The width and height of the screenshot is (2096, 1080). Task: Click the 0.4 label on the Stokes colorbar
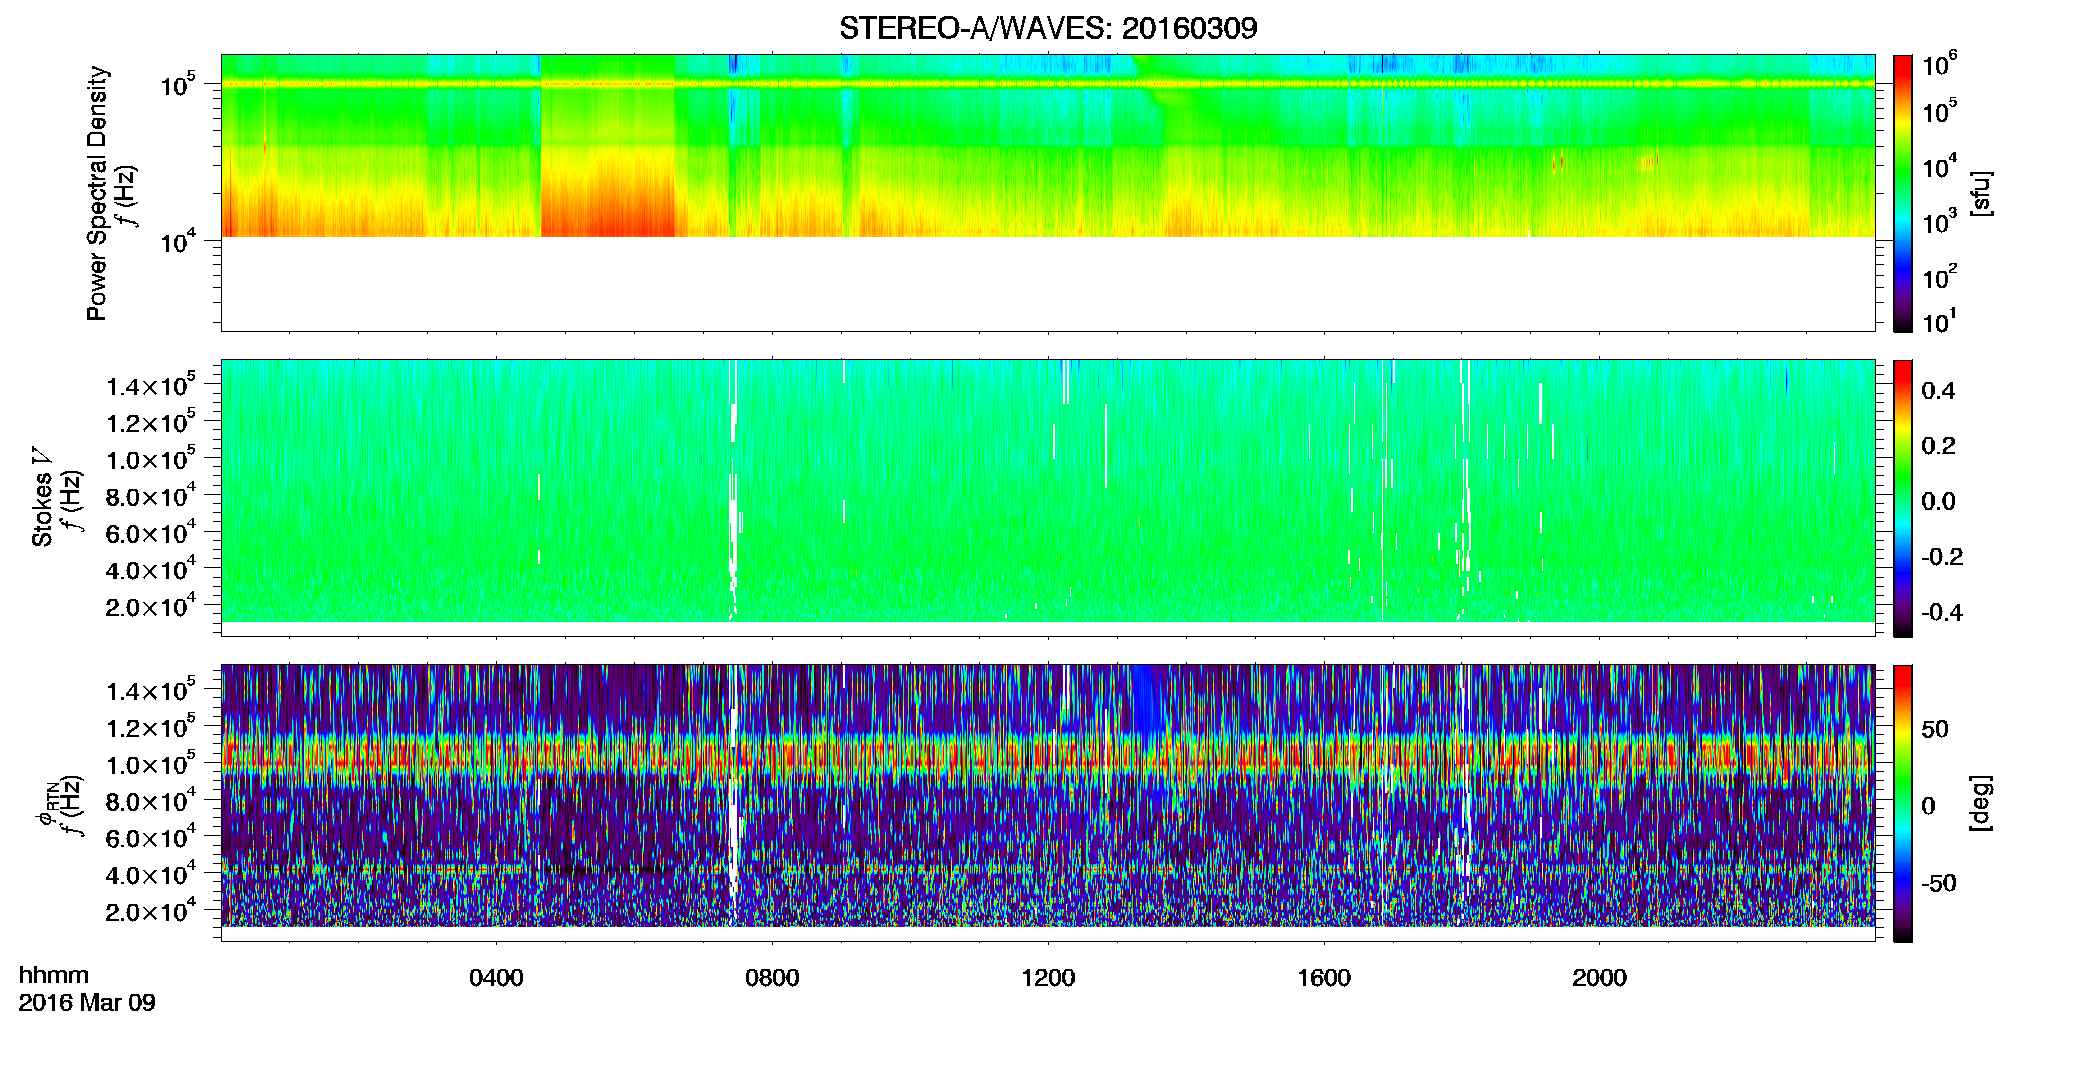click(x=1938, y=391)
